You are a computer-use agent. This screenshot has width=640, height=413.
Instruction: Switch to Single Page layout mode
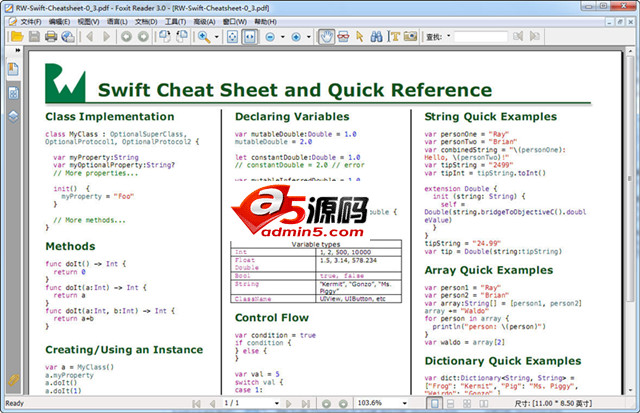pyautogui.click(x=435, y=404)
